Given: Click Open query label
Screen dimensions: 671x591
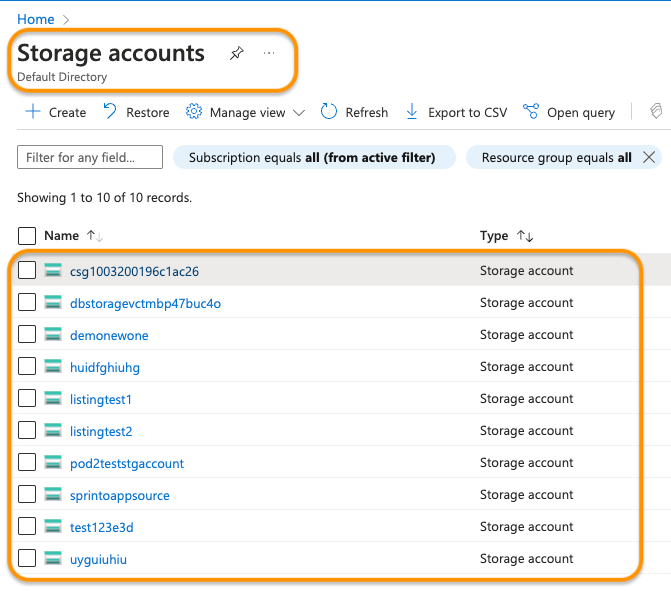Looking at the screenshot, I should click(x=581, y=113).
